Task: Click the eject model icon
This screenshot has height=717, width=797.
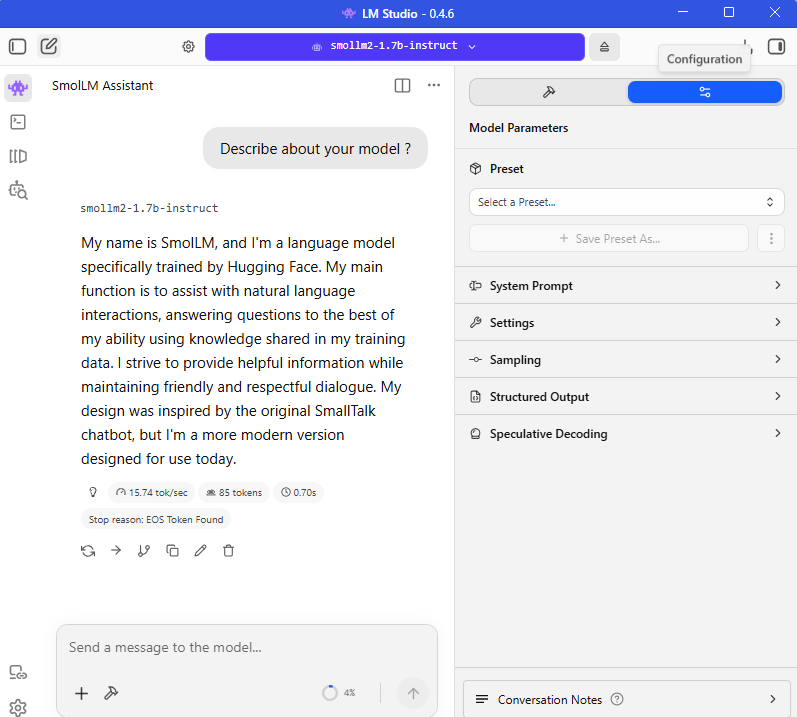Action: coord(604,47)
